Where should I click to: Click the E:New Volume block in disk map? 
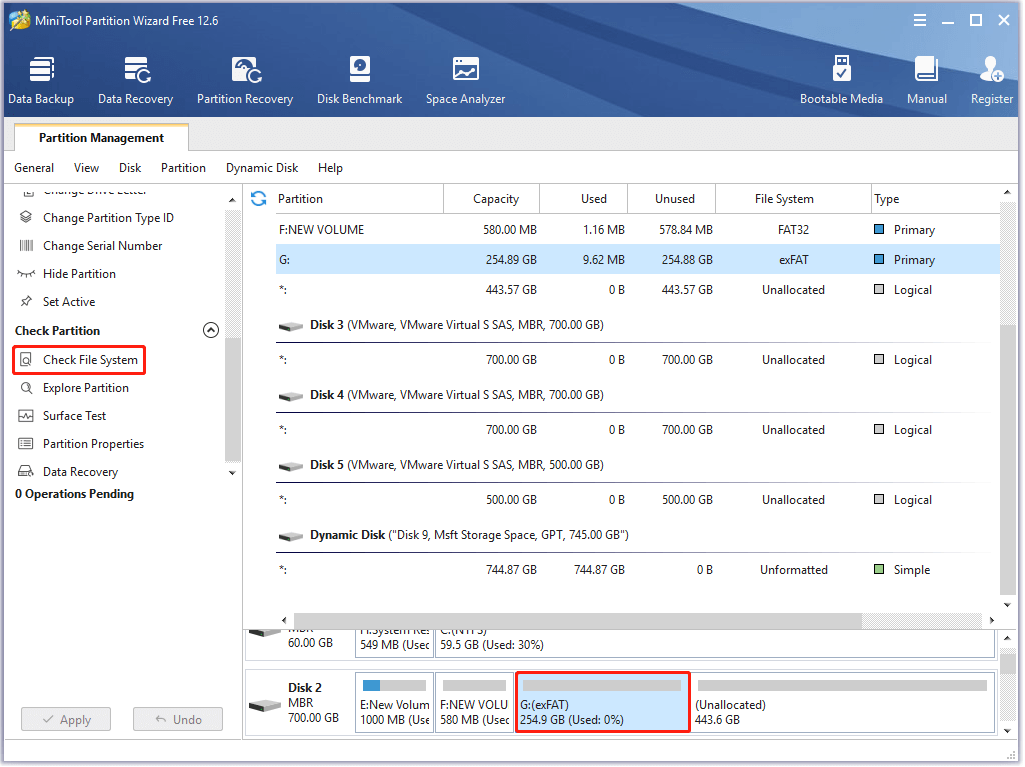tap(394, 704)
